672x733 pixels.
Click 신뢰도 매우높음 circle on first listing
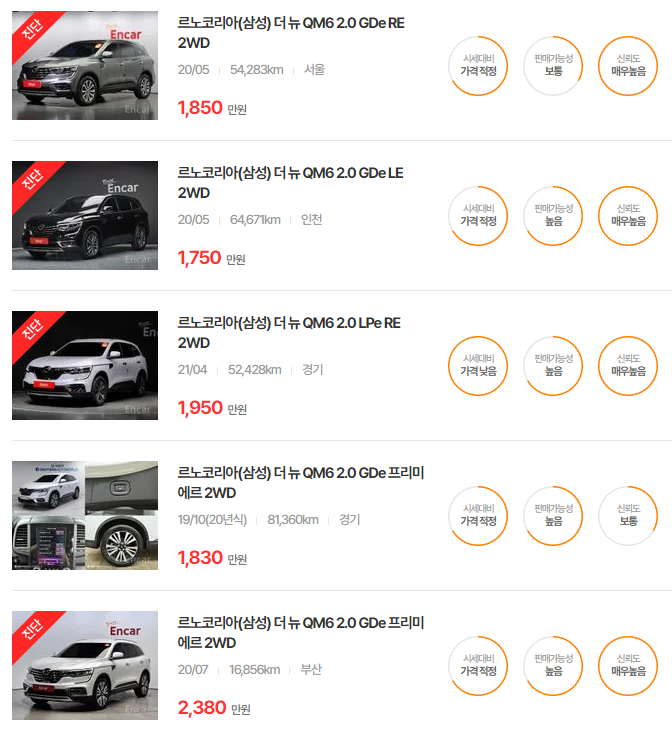point(628,66)
